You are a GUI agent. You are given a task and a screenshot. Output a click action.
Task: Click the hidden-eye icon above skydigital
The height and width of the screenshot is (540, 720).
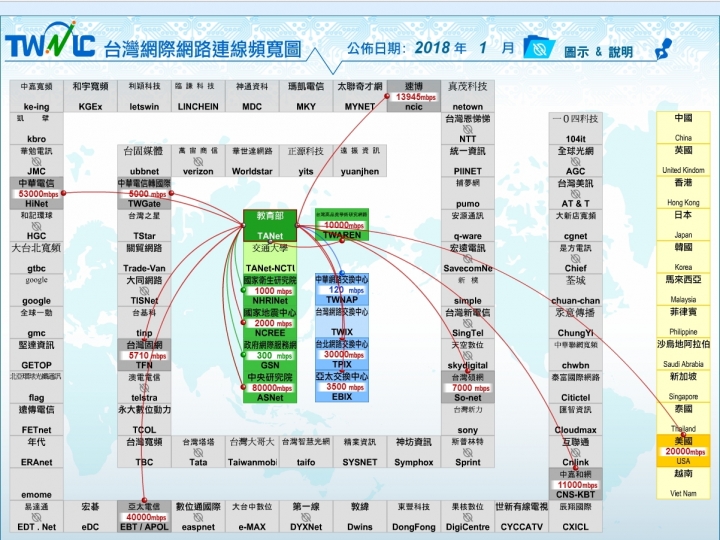467,355
